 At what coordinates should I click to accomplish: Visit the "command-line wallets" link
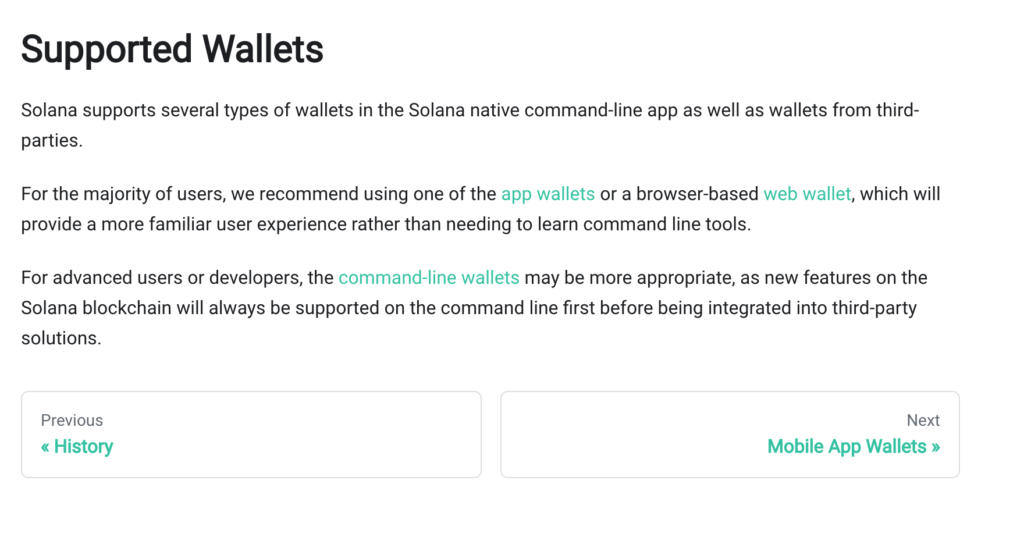pyautogui.click(x=428, y=277)
